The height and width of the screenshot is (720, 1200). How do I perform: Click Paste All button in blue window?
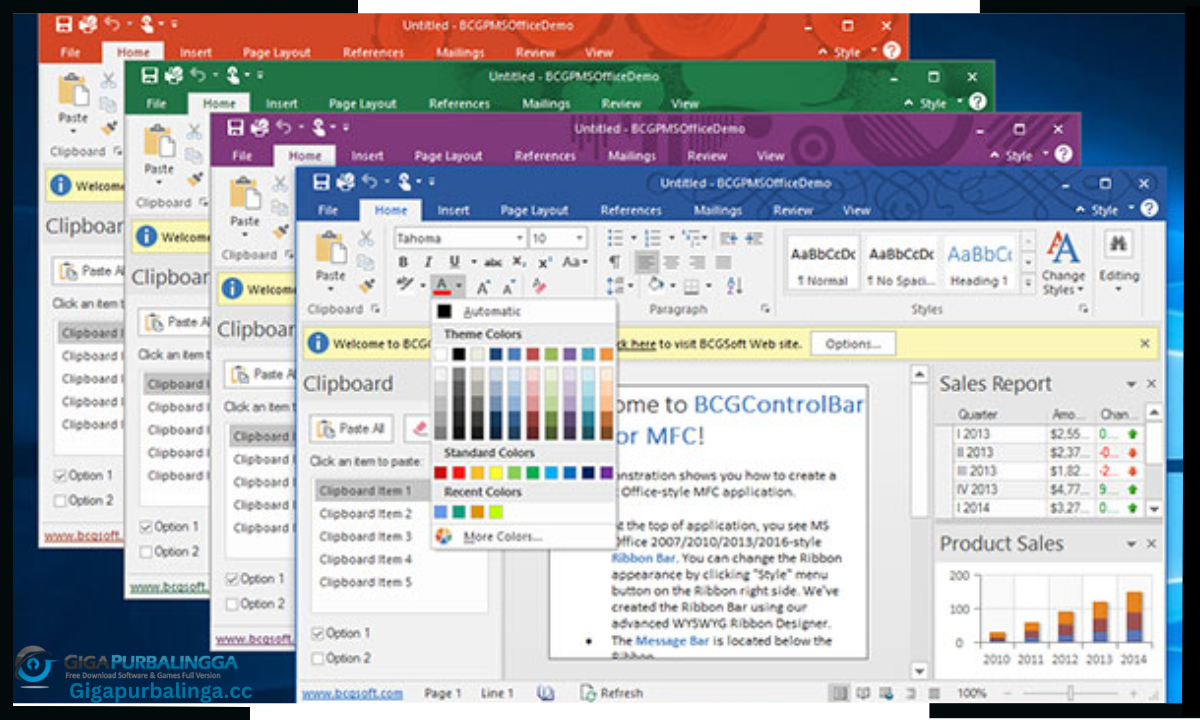click(x=351, y=428)
